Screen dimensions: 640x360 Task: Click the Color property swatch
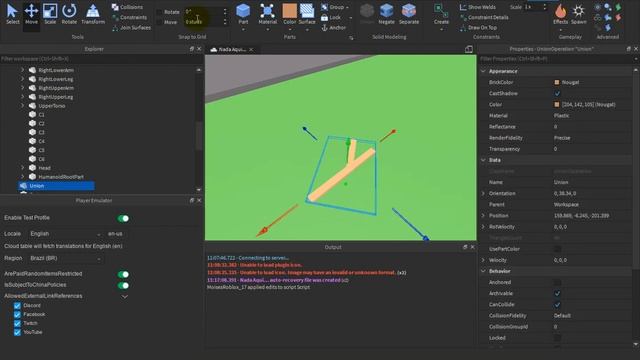[557, 104]
